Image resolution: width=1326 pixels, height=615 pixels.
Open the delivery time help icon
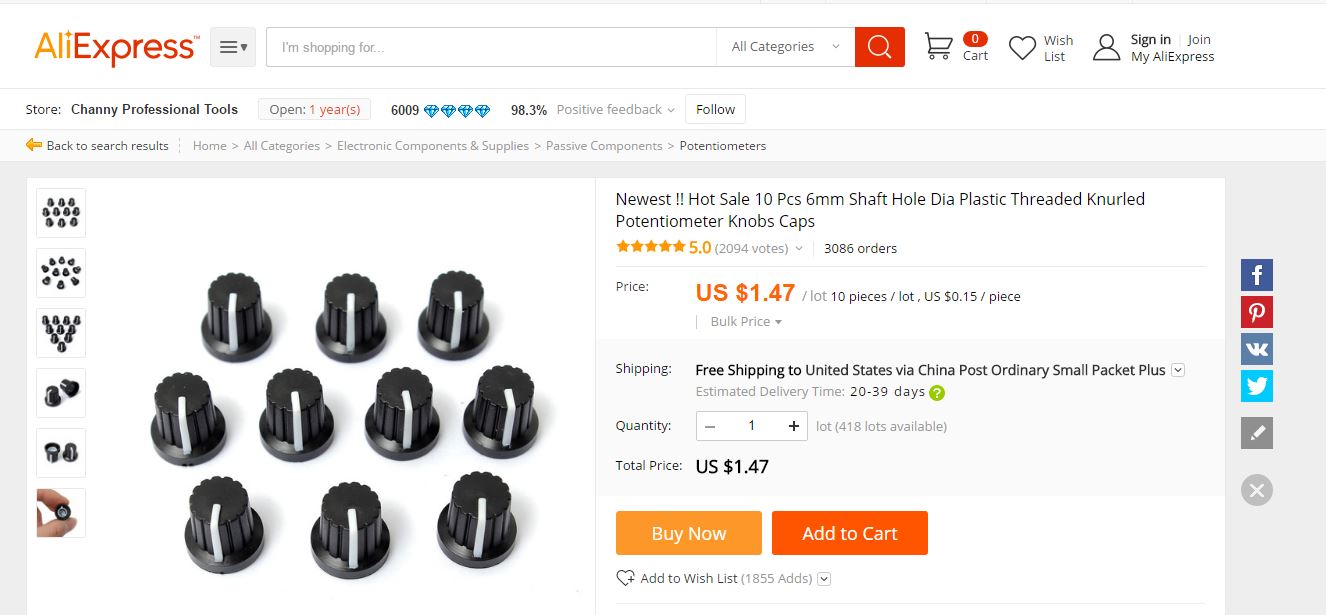point(937,393)
